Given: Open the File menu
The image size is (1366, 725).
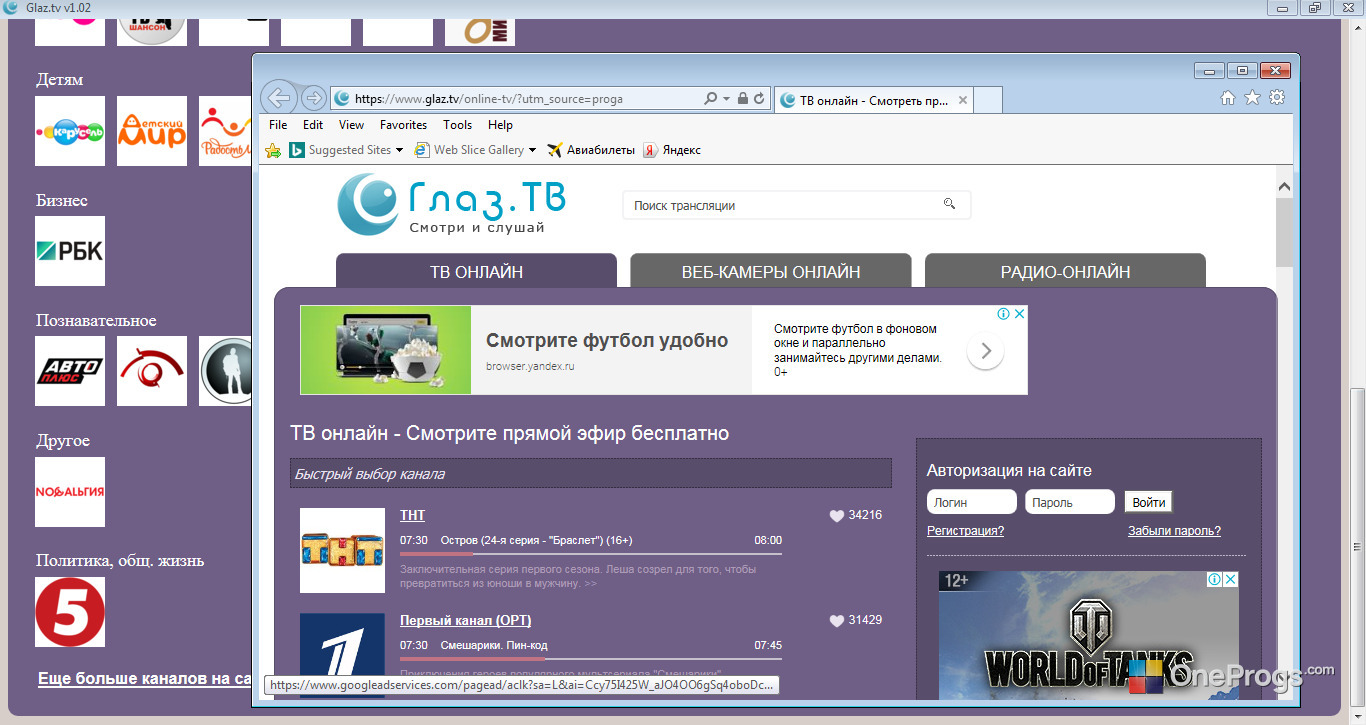Looking at the screenshot, I should click(278, 125).
